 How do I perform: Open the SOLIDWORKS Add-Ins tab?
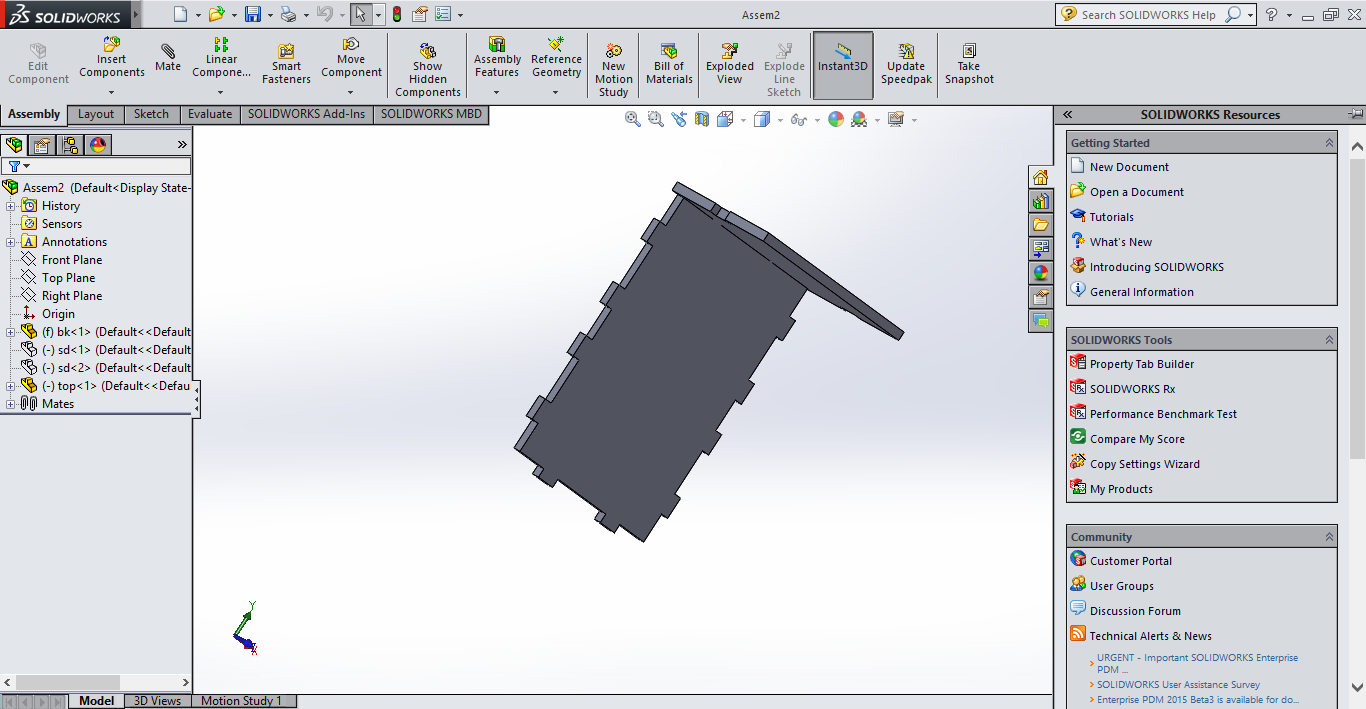coord(307,114)
